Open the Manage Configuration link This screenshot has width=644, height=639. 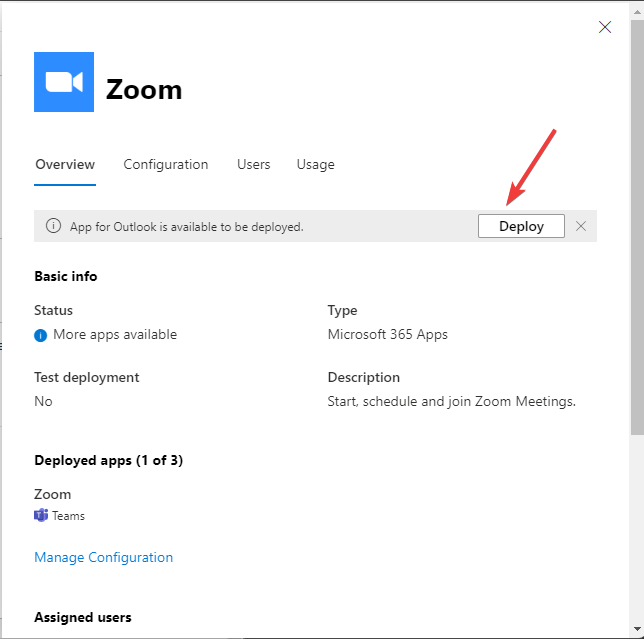click(x=103, y=557)
